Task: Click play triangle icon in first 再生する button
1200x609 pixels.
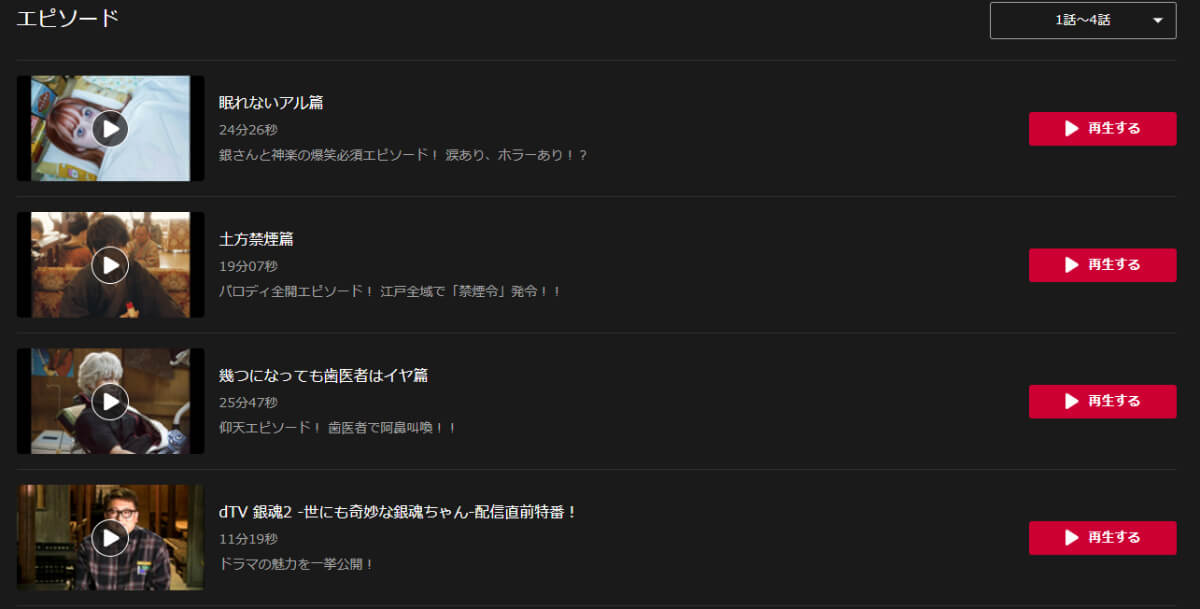Action: (x=1071, y=128)
